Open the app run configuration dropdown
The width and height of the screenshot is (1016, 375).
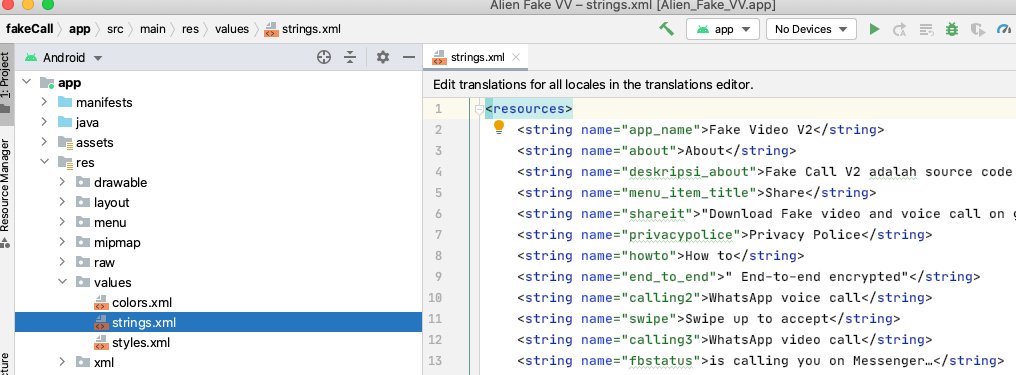722,29
